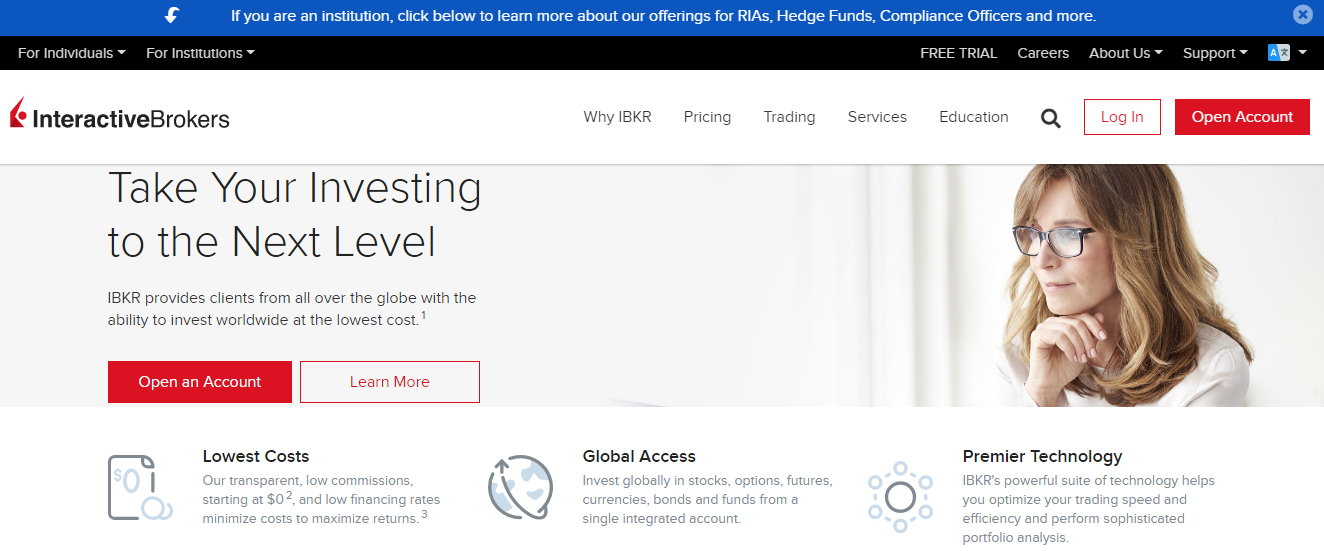Click the Global Access heading
This screenshot has height=551, width=1324.
639,456
